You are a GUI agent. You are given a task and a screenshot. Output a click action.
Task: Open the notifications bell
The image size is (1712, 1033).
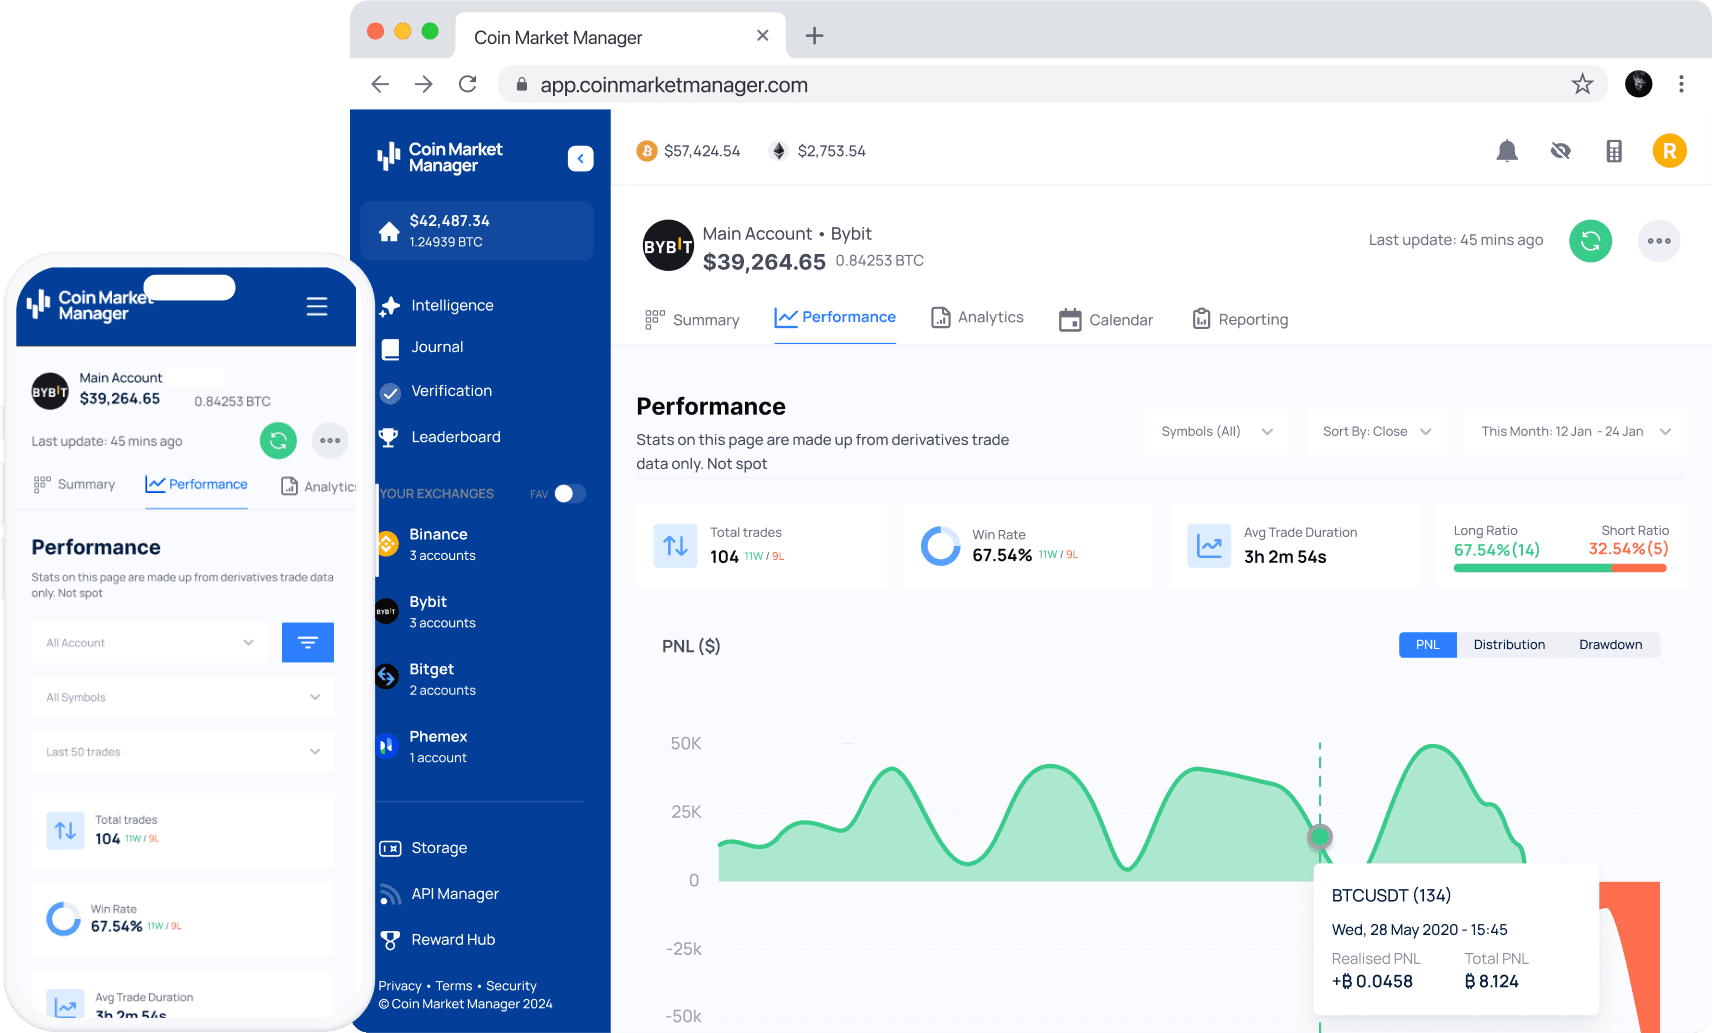pos(1507,151)
